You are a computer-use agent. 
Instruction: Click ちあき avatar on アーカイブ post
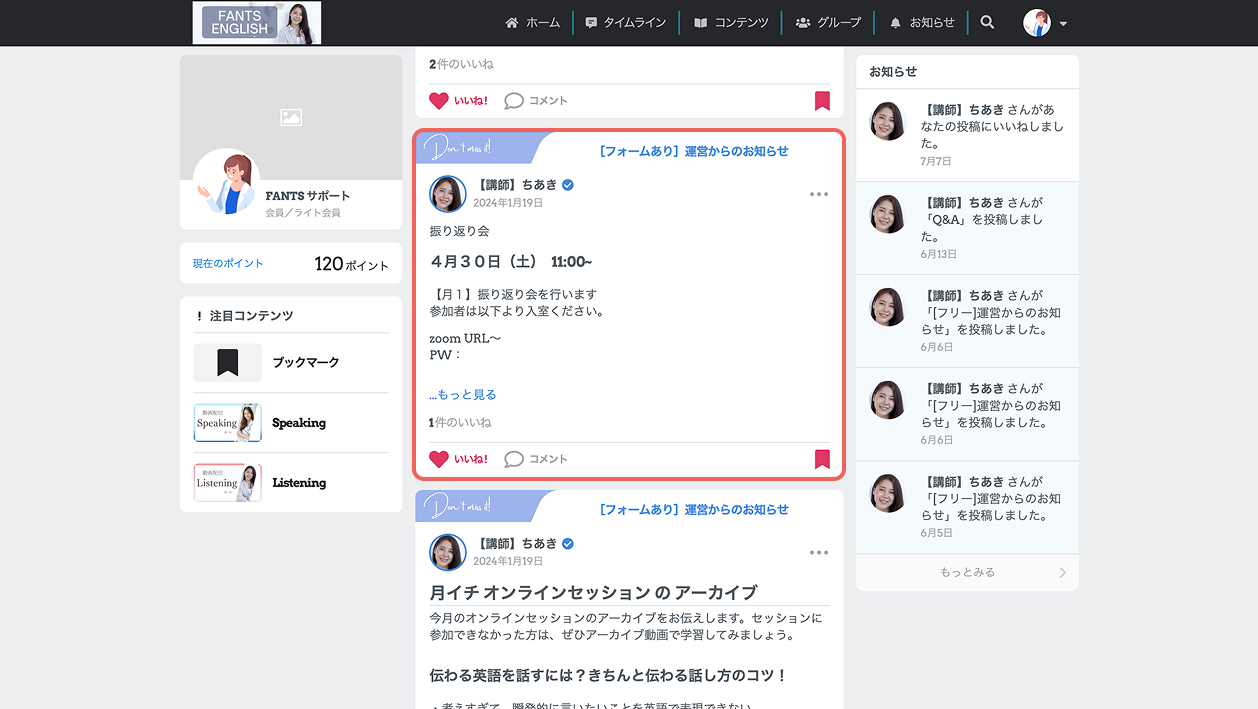(x=448, y=552)
